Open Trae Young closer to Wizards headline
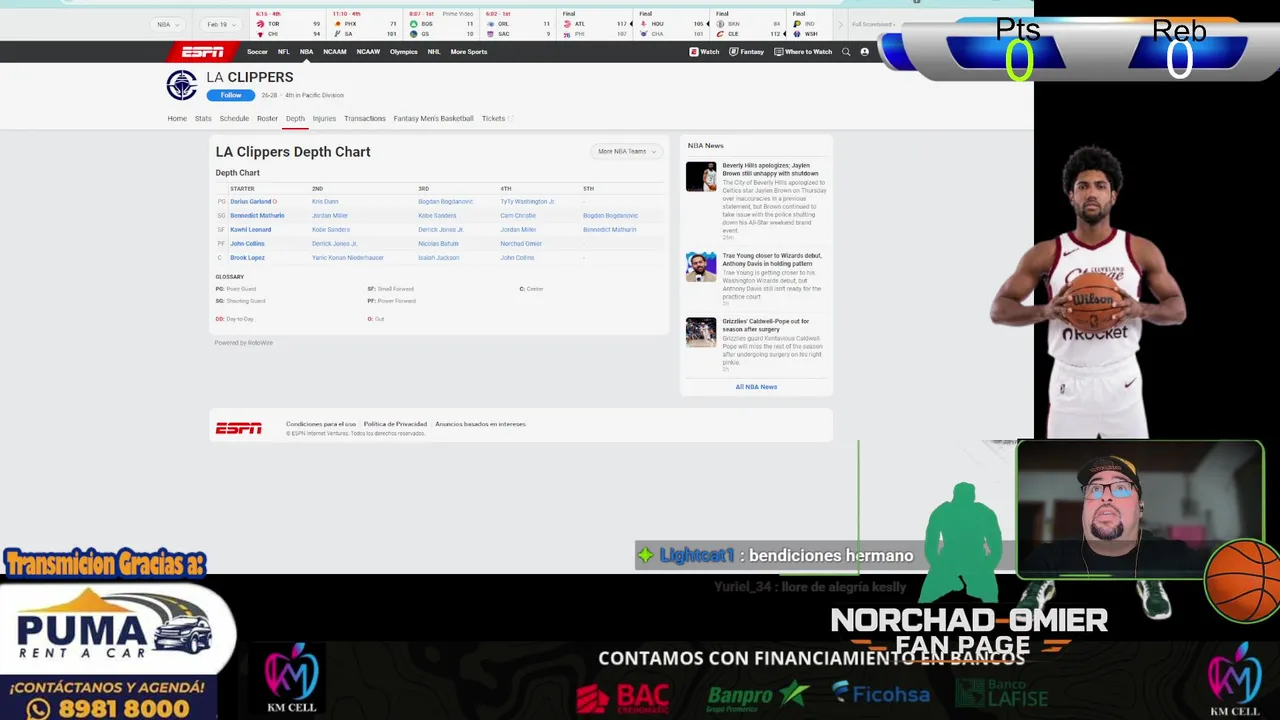The height and width of the screenshot is (720, 1280). [772, 260]
